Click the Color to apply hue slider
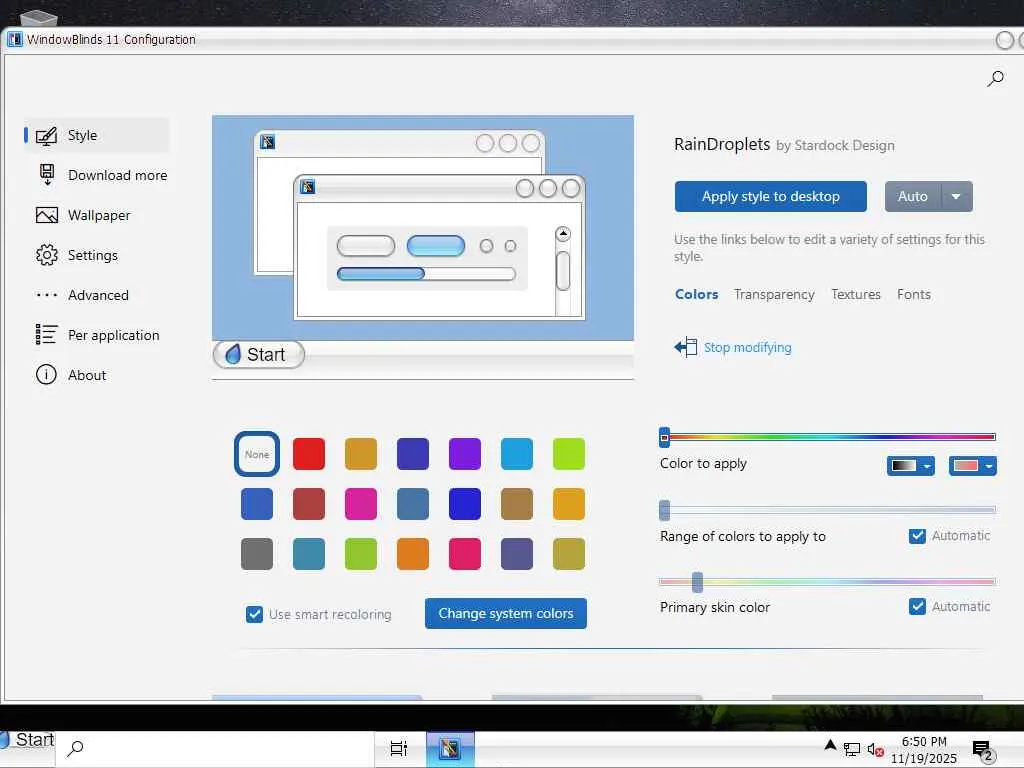This screenshot has width=1024, height=768. tap(827, 437)
